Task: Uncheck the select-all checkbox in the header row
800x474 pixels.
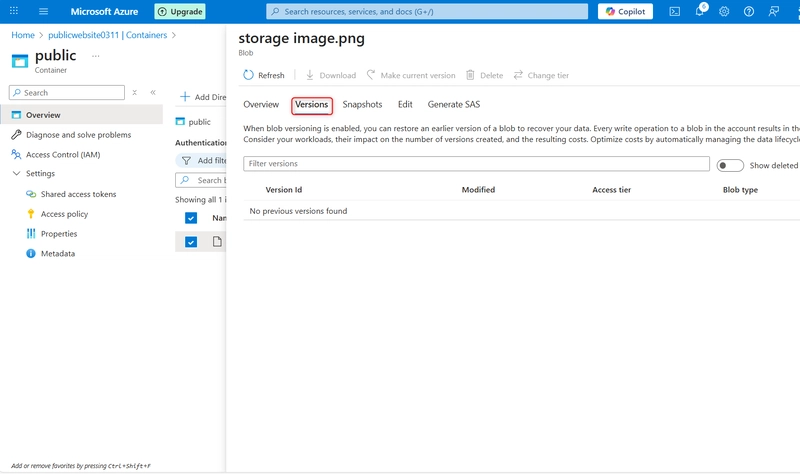Action: click(x=191, y=217)
